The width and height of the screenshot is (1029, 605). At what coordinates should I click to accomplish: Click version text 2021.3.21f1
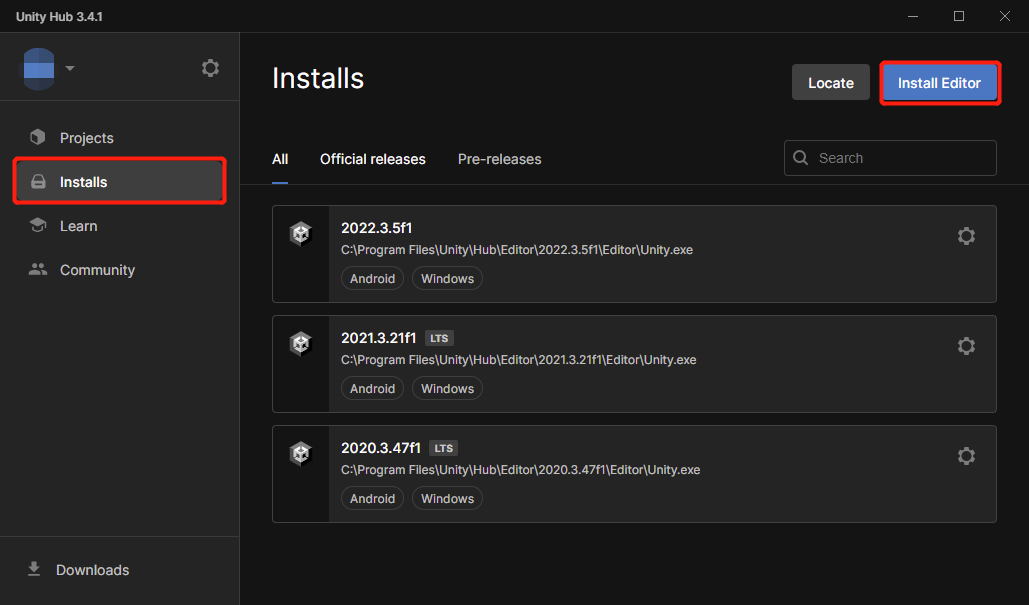tap(379, 338)
